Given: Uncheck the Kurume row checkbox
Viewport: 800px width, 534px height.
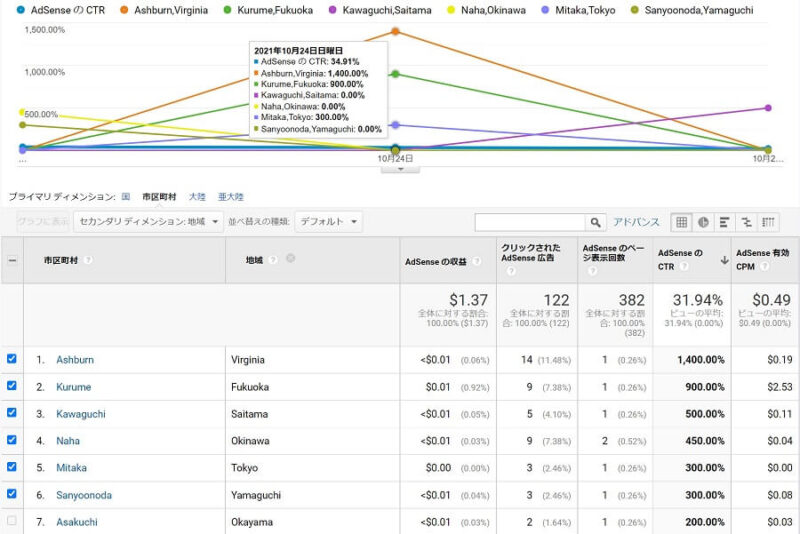Looking at the screenshot, I should 12,386.
